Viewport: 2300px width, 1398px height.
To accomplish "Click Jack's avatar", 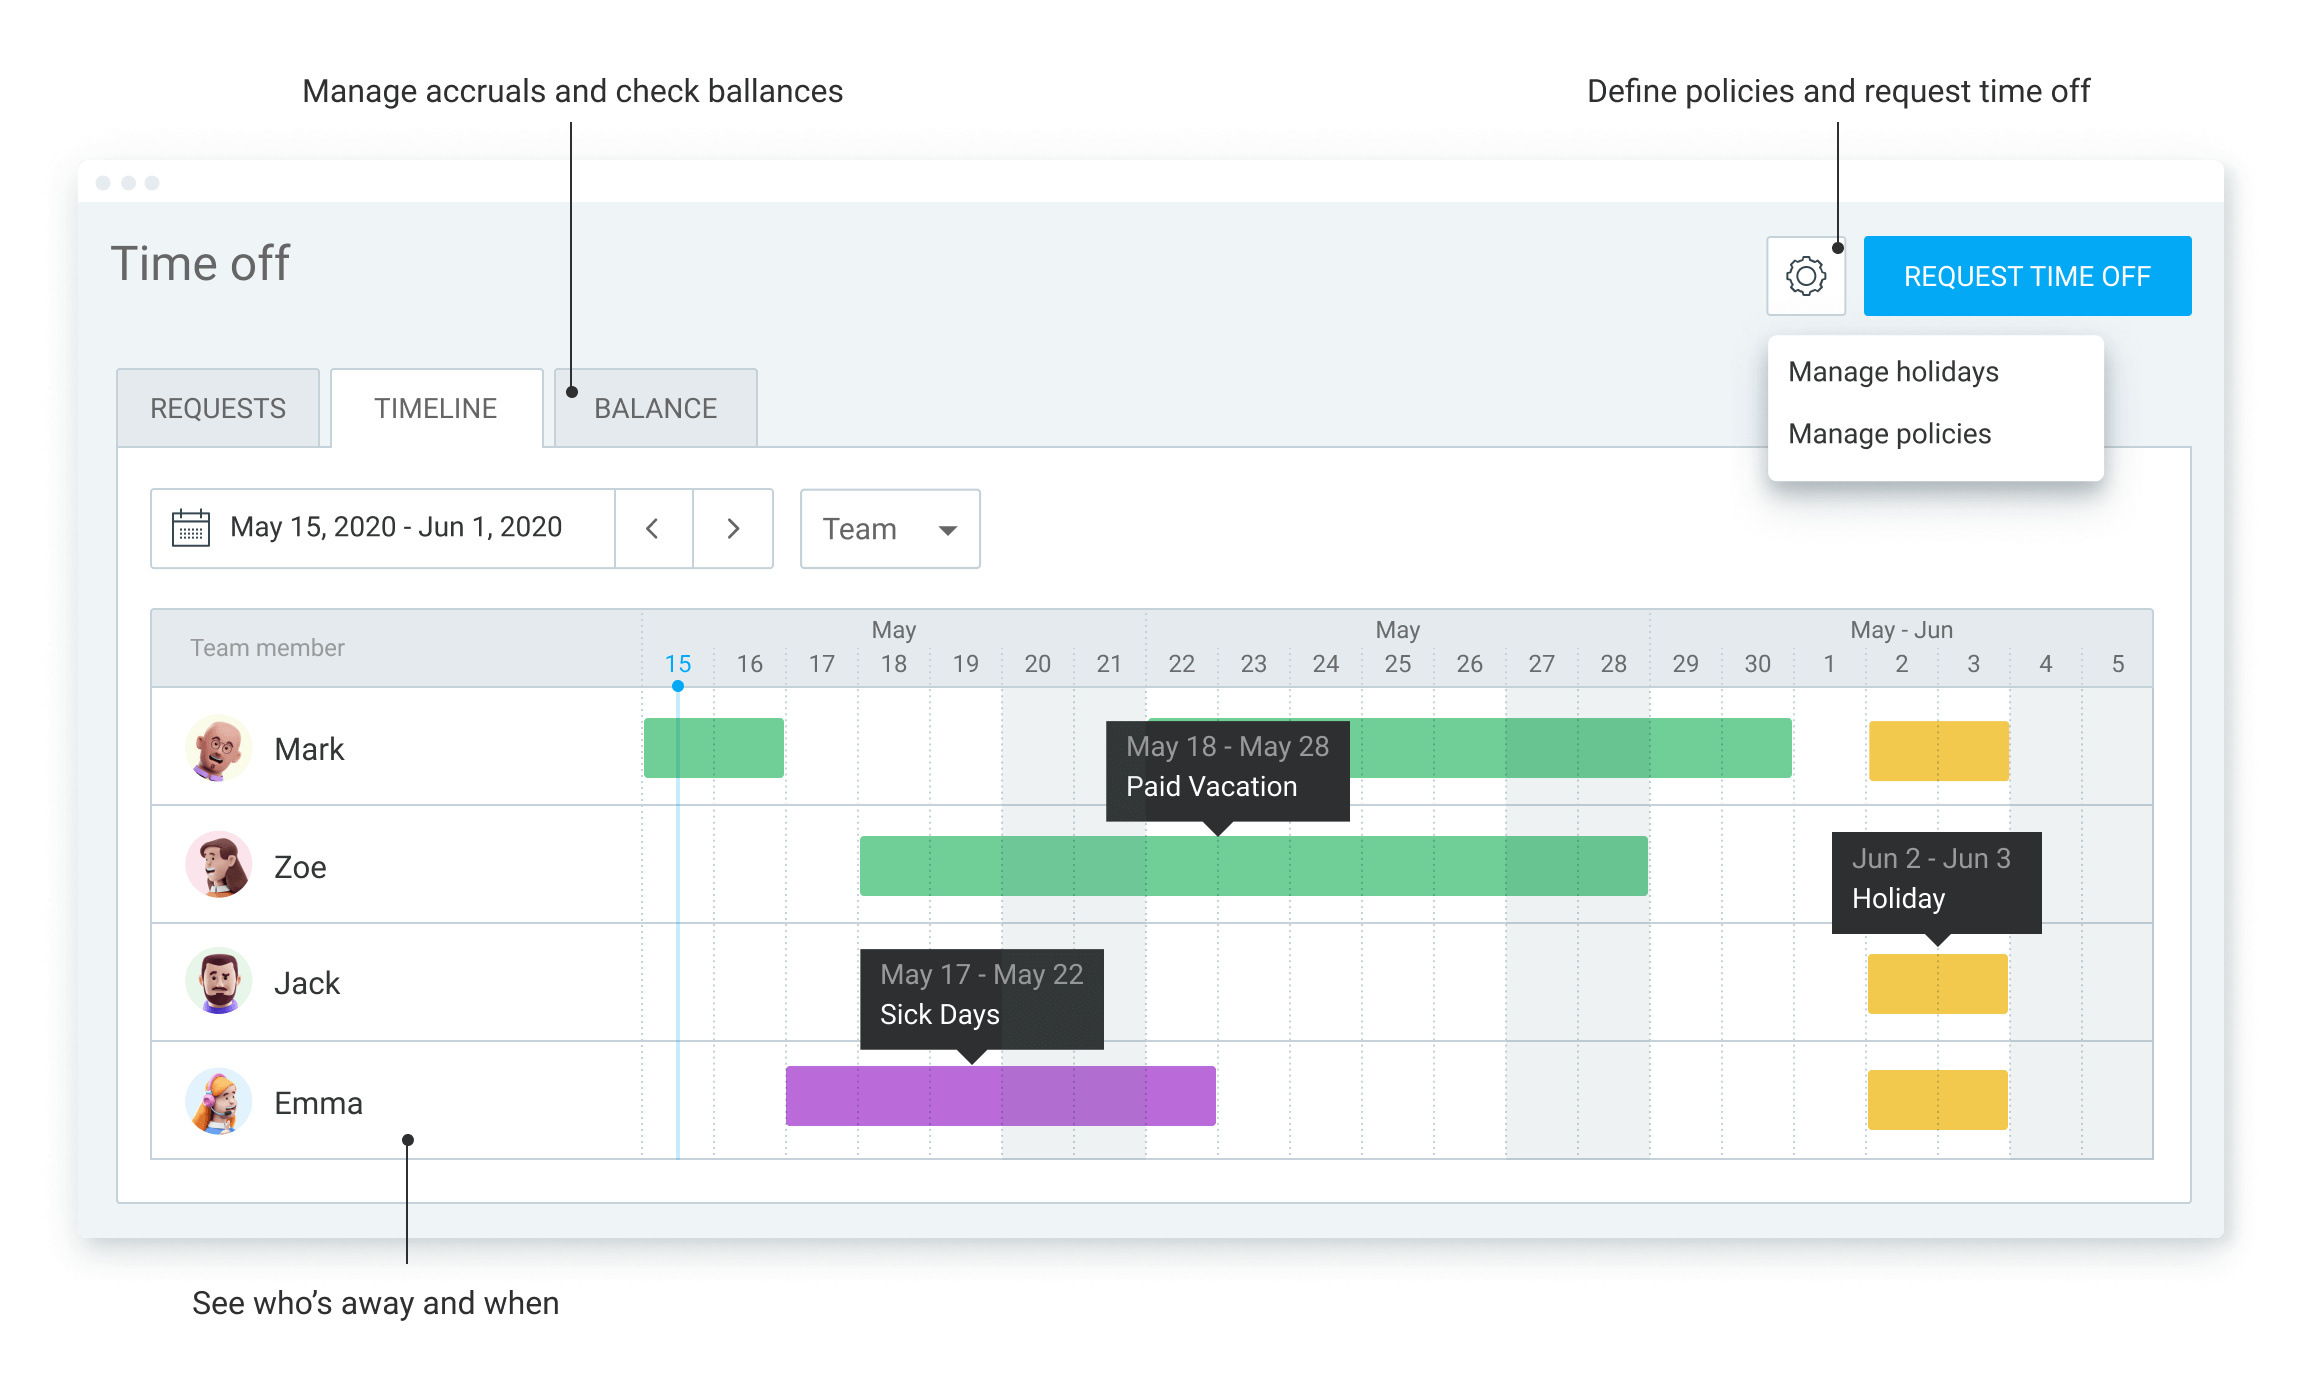I will [x=218, y=982].
